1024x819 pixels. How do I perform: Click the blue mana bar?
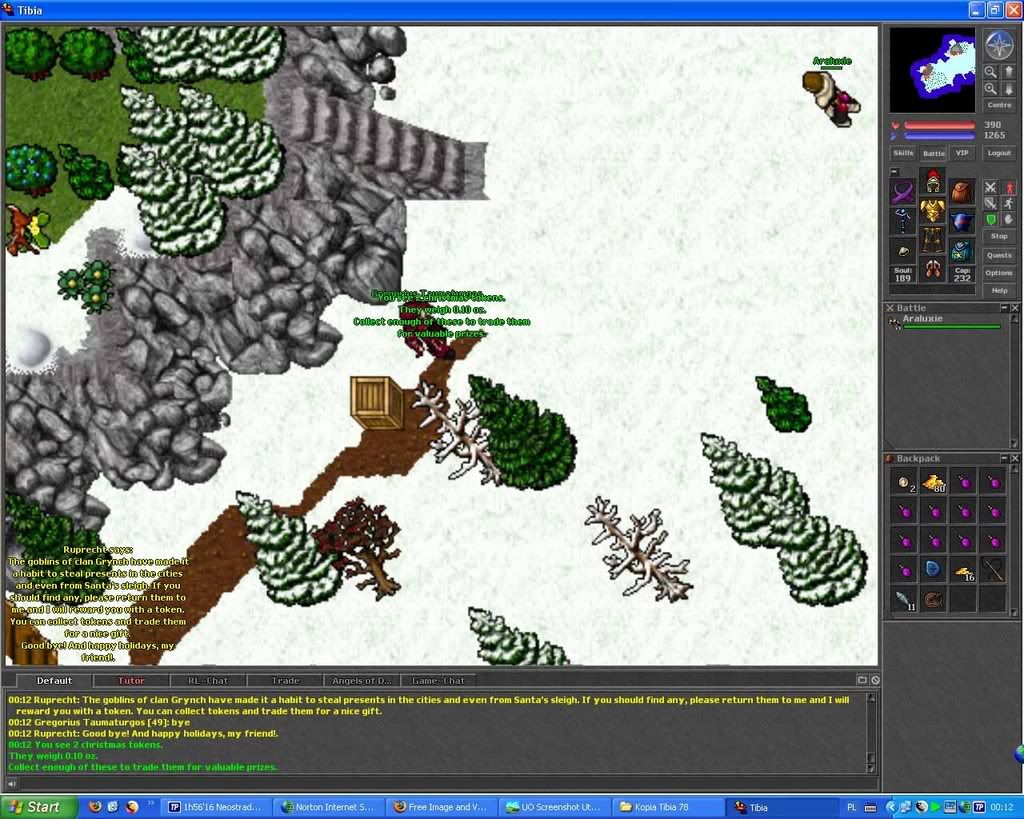point(939,135)
